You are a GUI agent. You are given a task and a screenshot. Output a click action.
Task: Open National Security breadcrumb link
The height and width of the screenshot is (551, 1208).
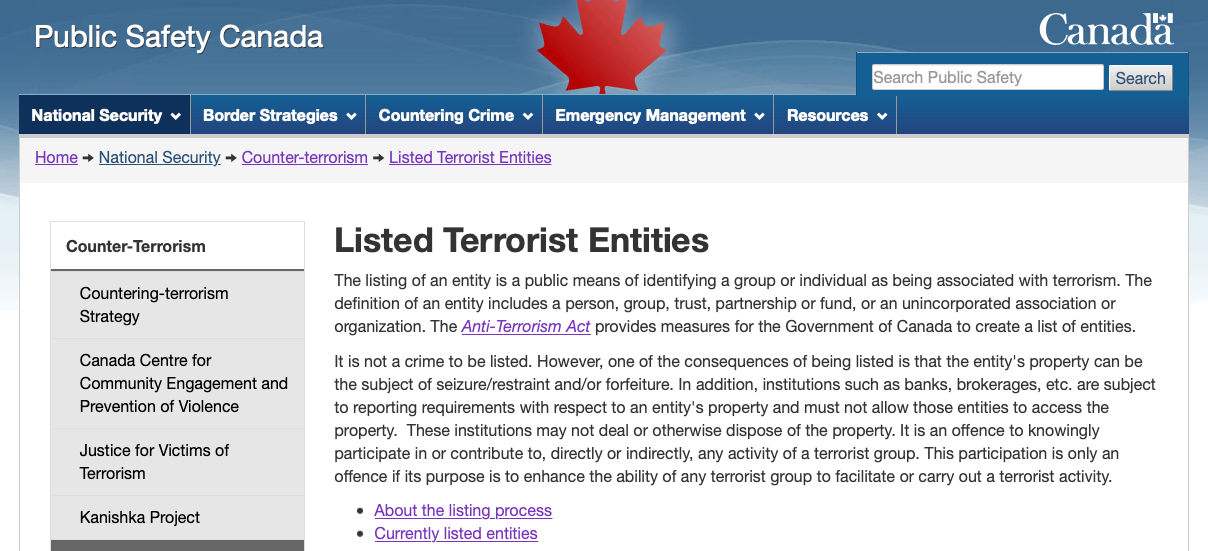click(x=159, y=157)
